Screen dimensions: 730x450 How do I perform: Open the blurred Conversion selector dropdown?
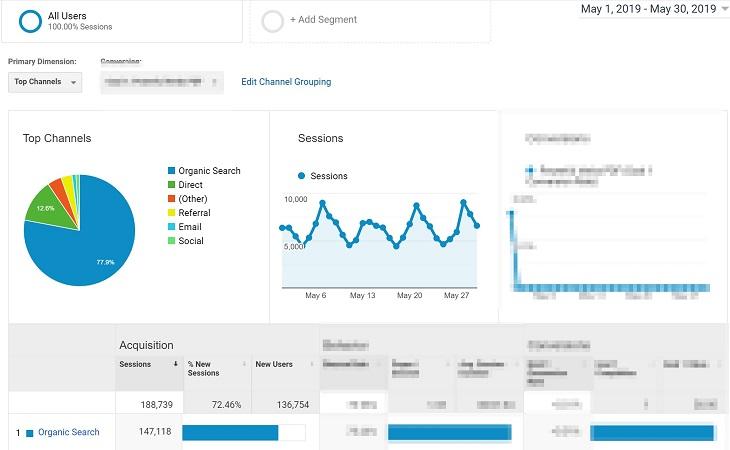click(161, 82)
